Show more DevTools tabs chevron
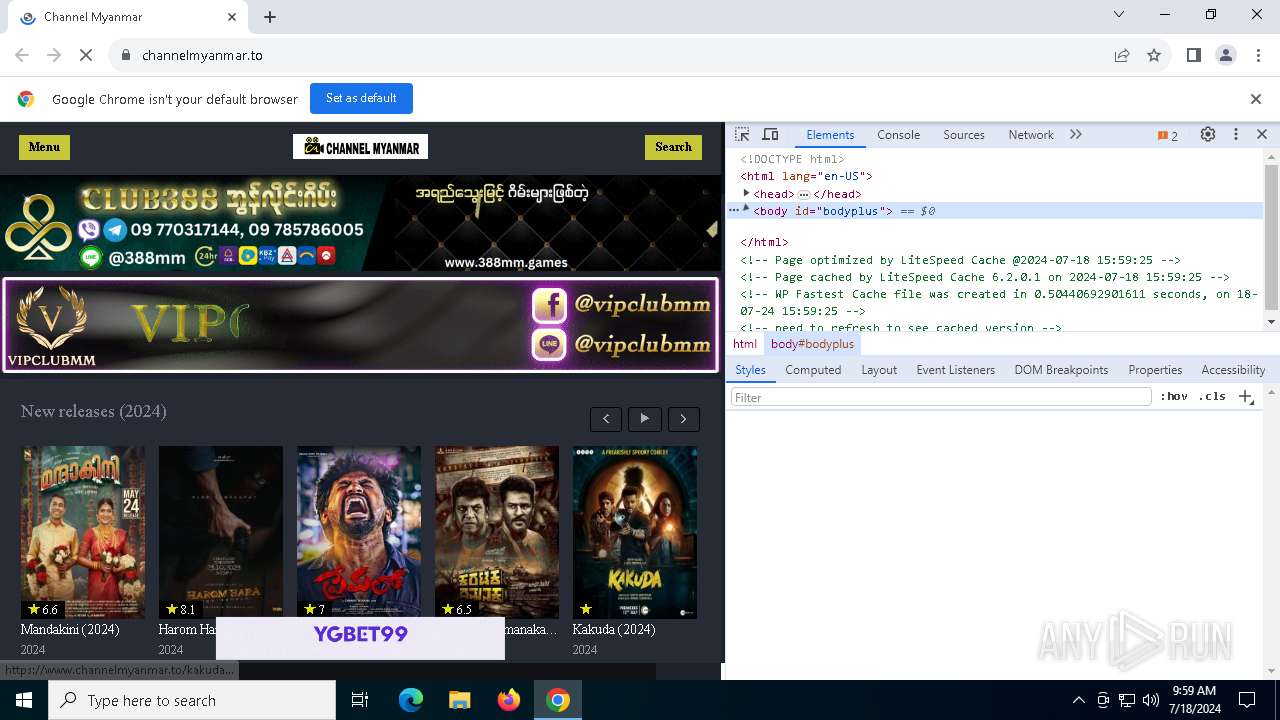 click(1076, 135)
